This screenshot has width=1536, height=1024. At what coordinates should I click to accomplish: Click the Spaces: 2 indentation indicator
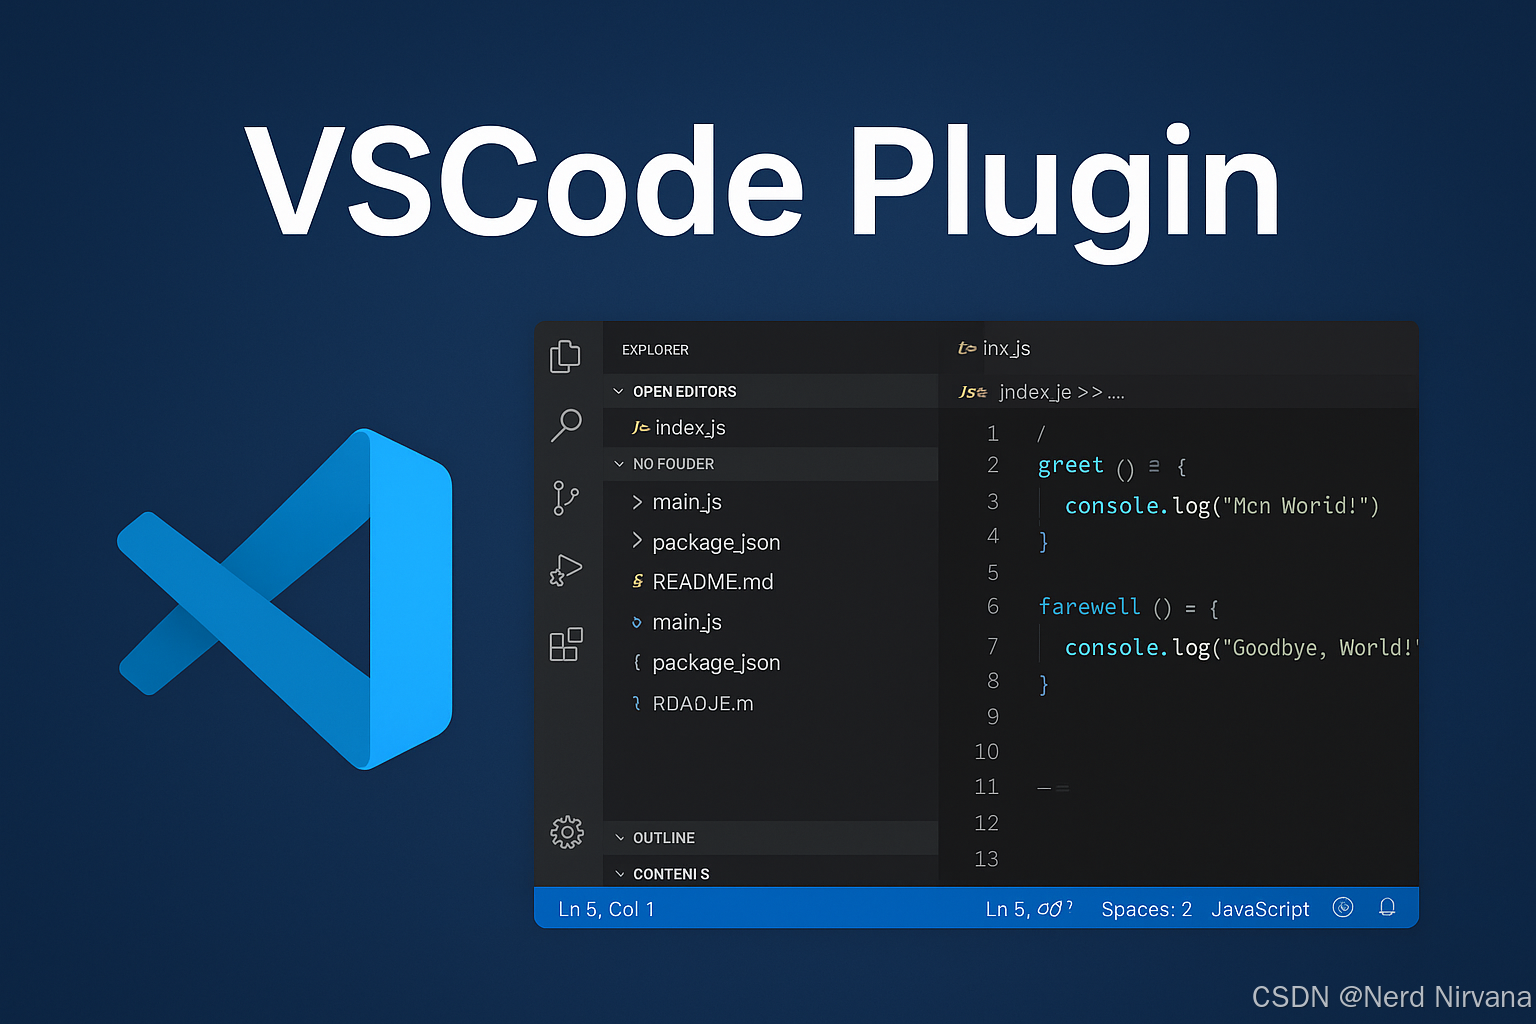(1146, 909)
